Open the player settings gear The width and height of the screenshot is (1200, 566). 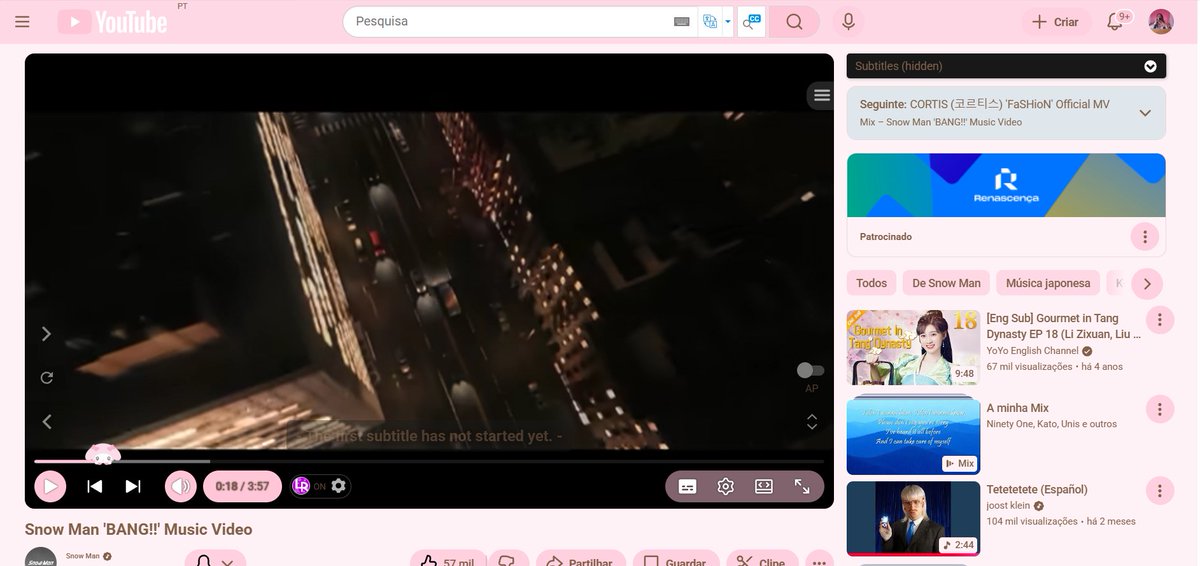click(726, 487)
